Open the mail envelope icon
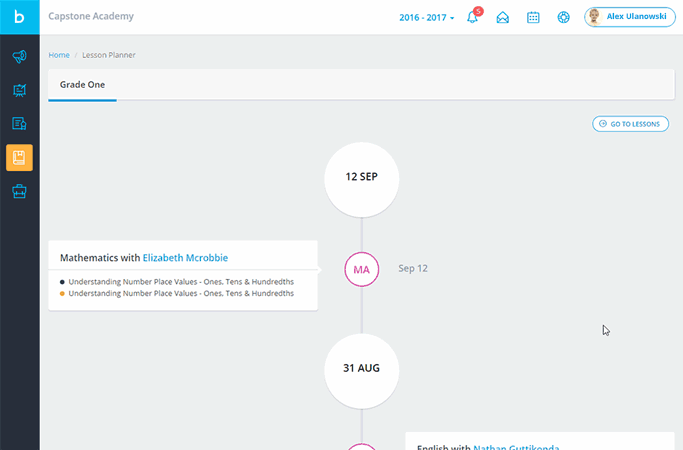 coord(503,17)
